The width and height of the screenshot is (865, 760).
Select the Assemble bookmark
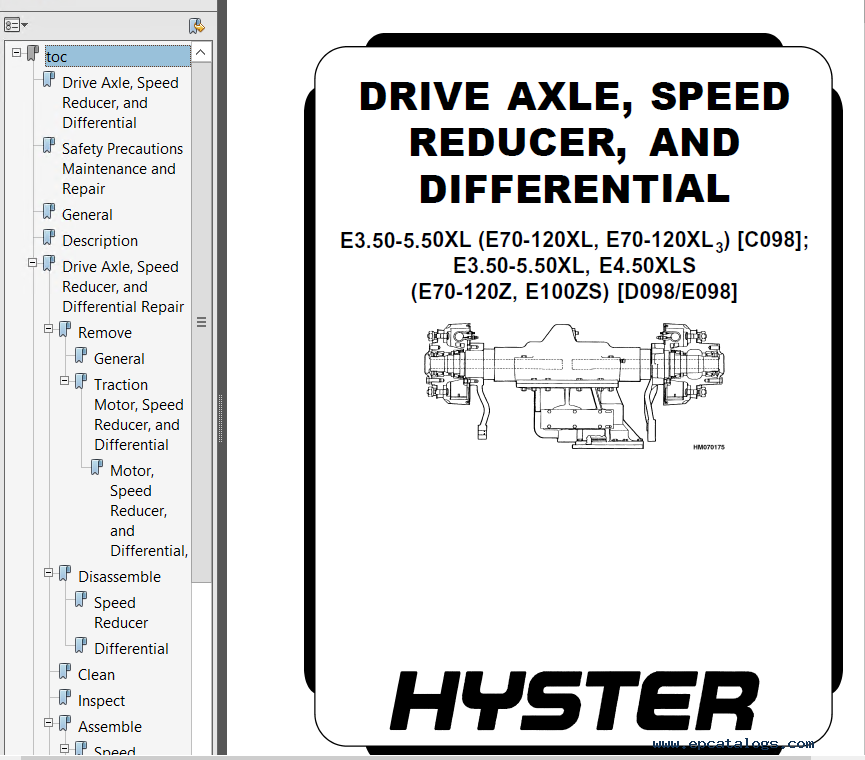coord(110,726)
